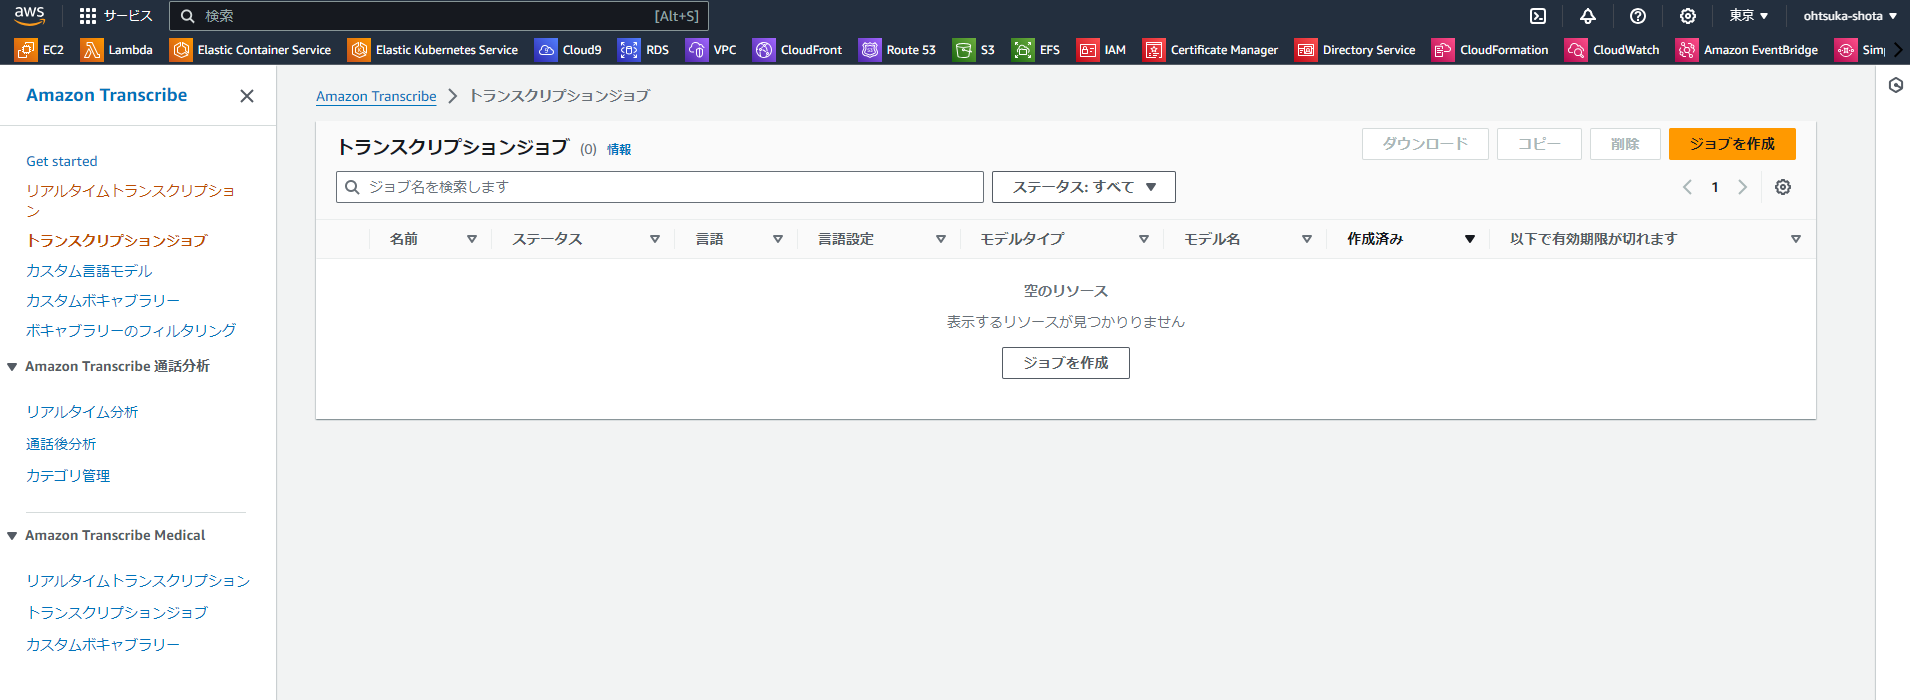1910x700 pixels.
Task: Open the EFS shortcut
Action: pyautogui.click(x=1036, y=49)
